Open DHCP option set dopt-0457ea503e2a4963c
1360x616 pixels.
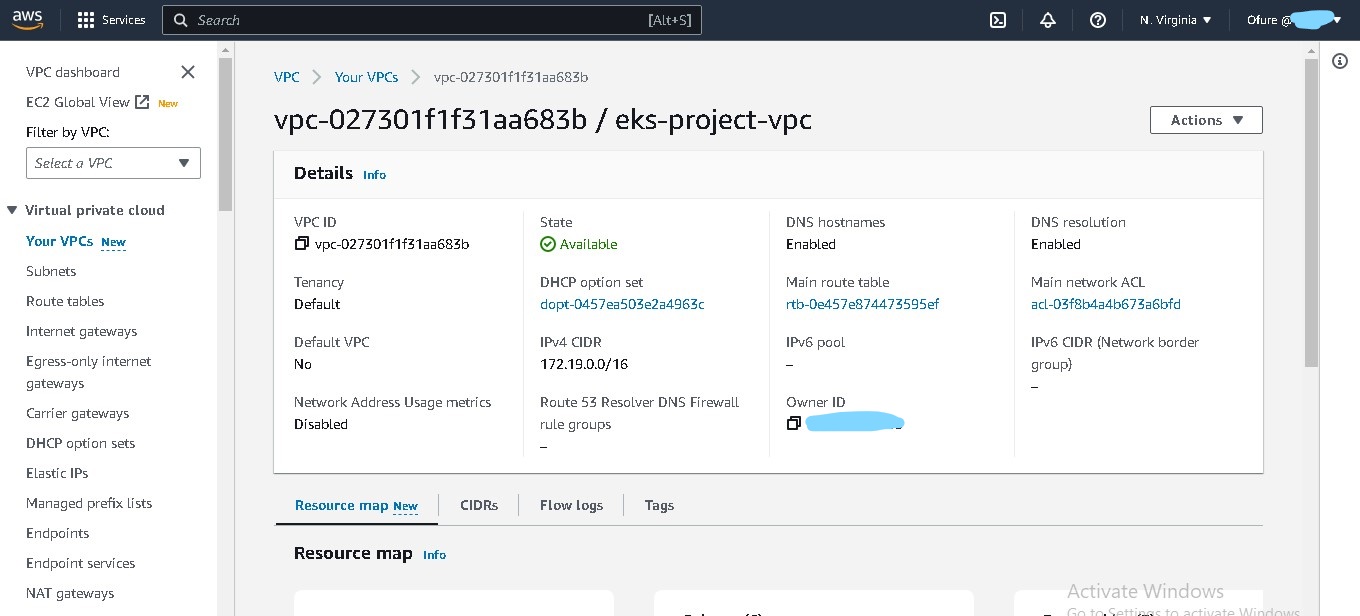[x=622, y=304]
